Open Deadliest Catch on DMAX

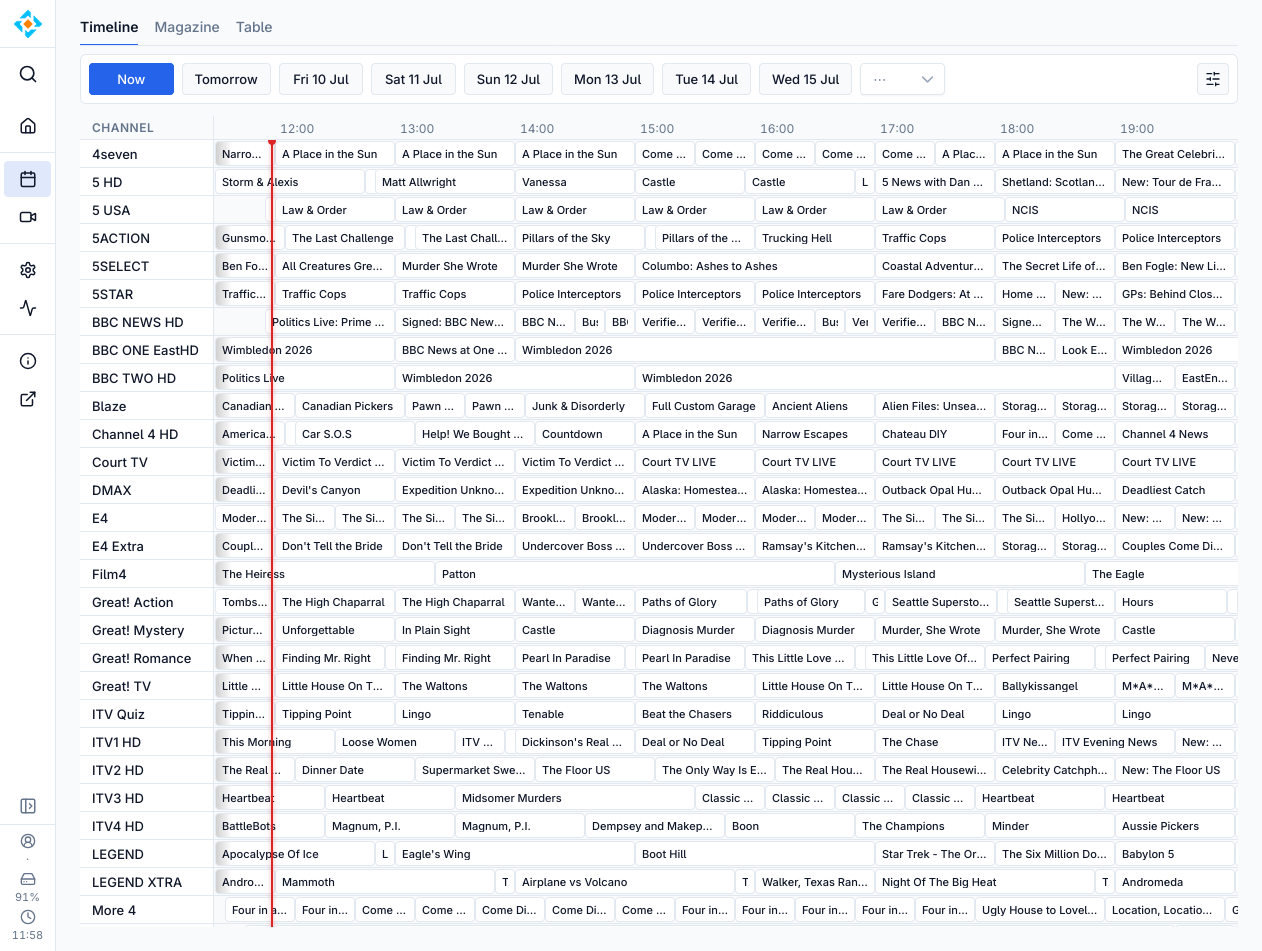[1175, 490]
